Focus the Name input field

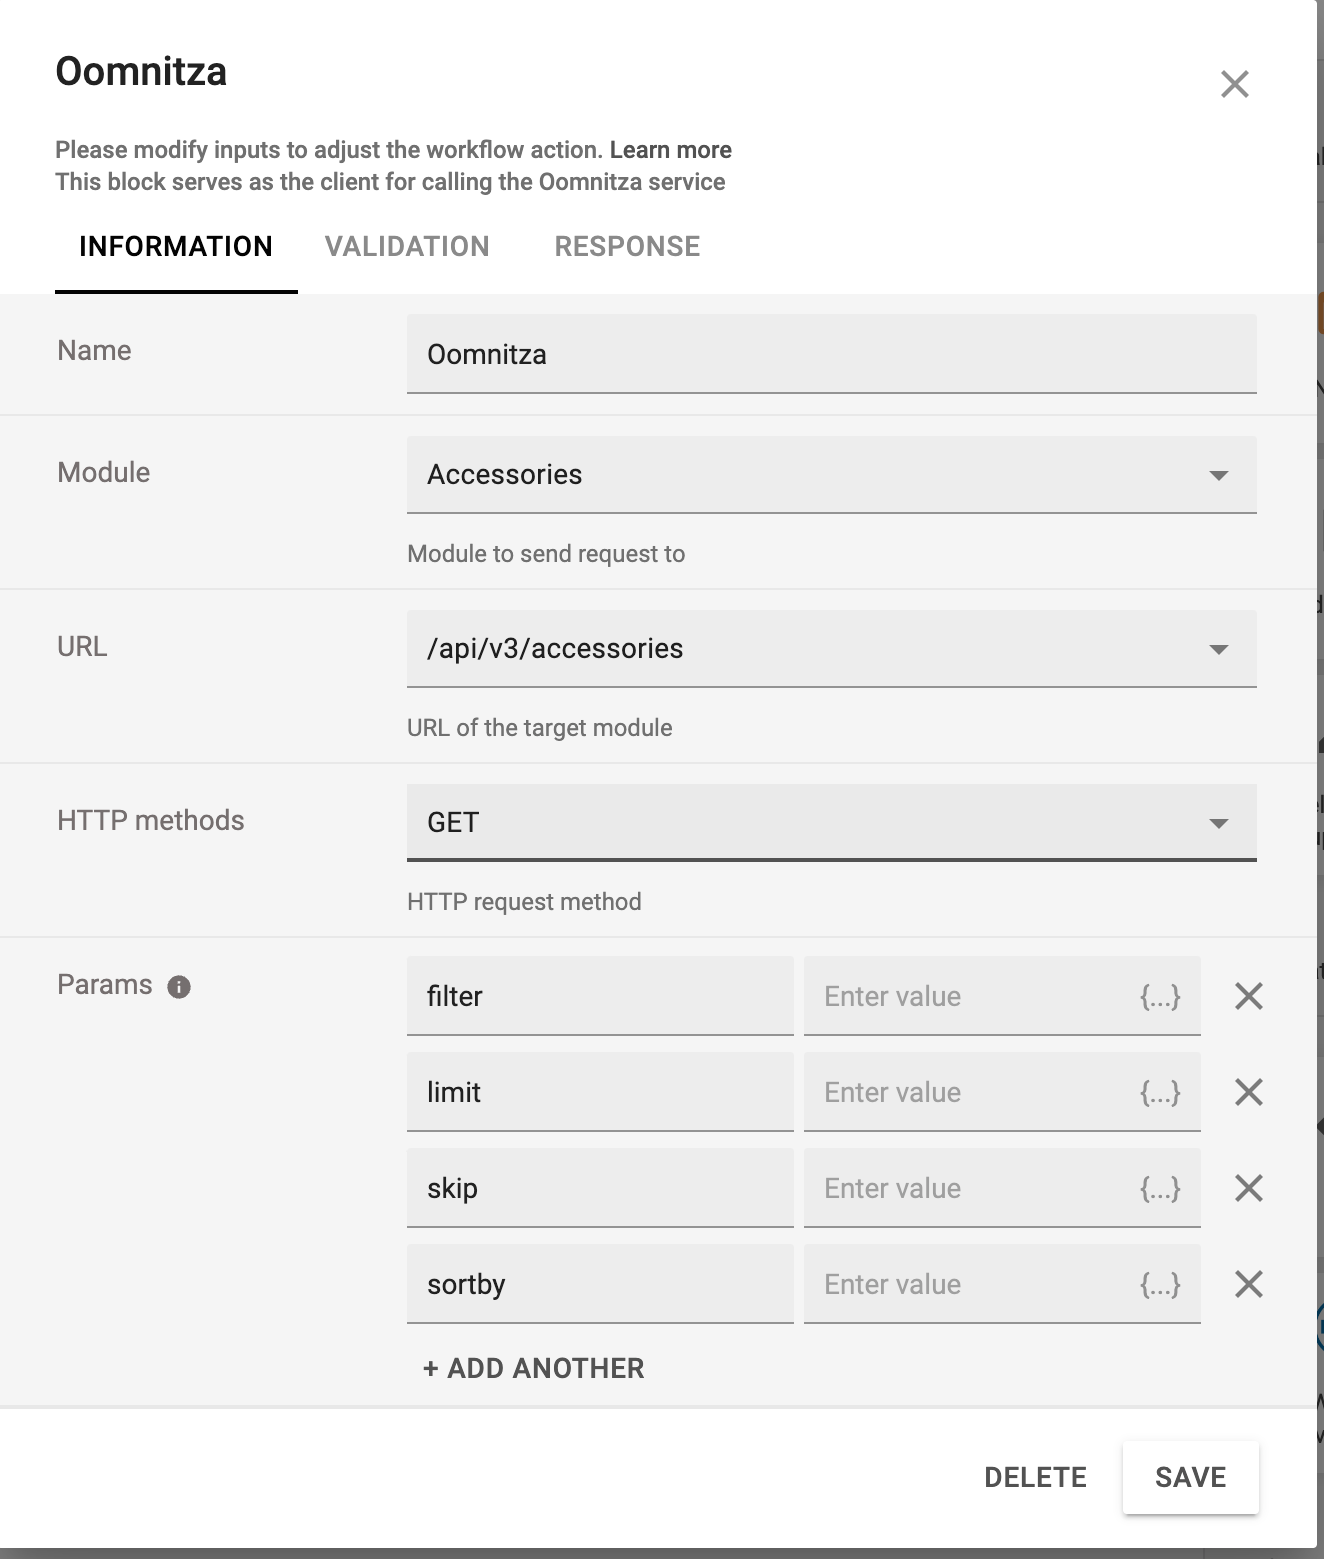[x=832, y=355]
